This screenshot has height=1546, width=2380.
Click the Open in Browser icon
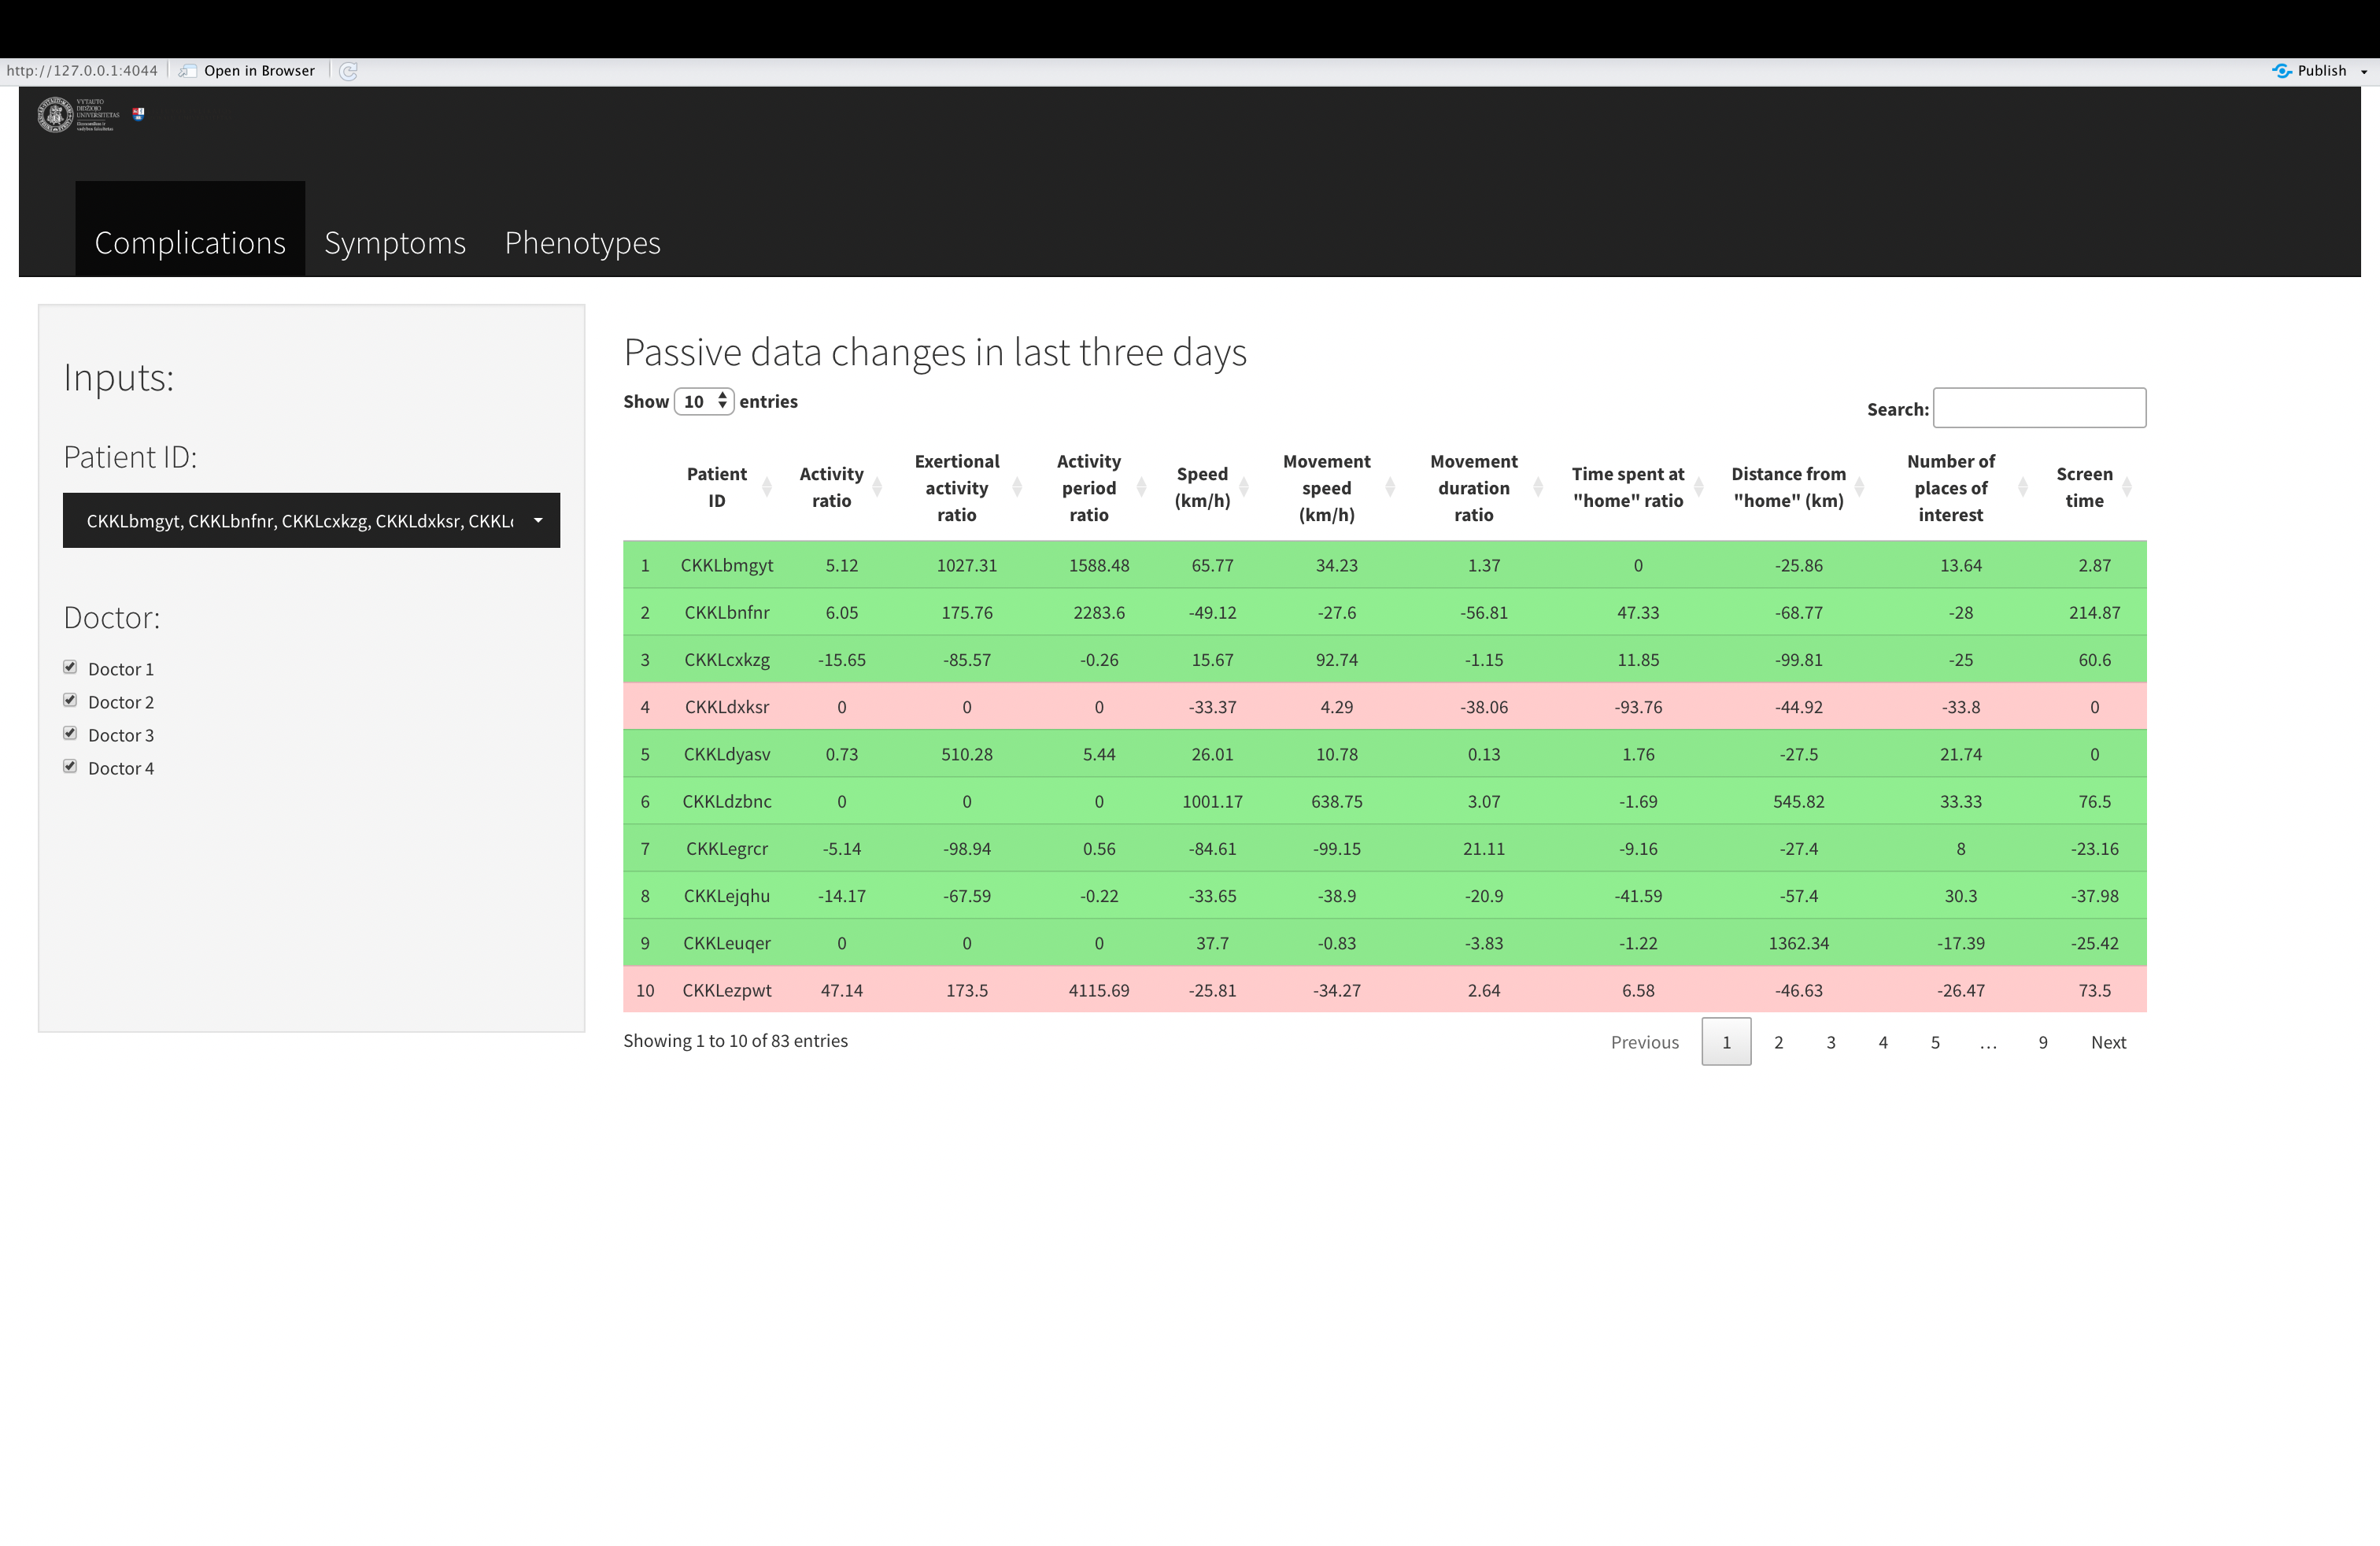[x=187, y=71]
